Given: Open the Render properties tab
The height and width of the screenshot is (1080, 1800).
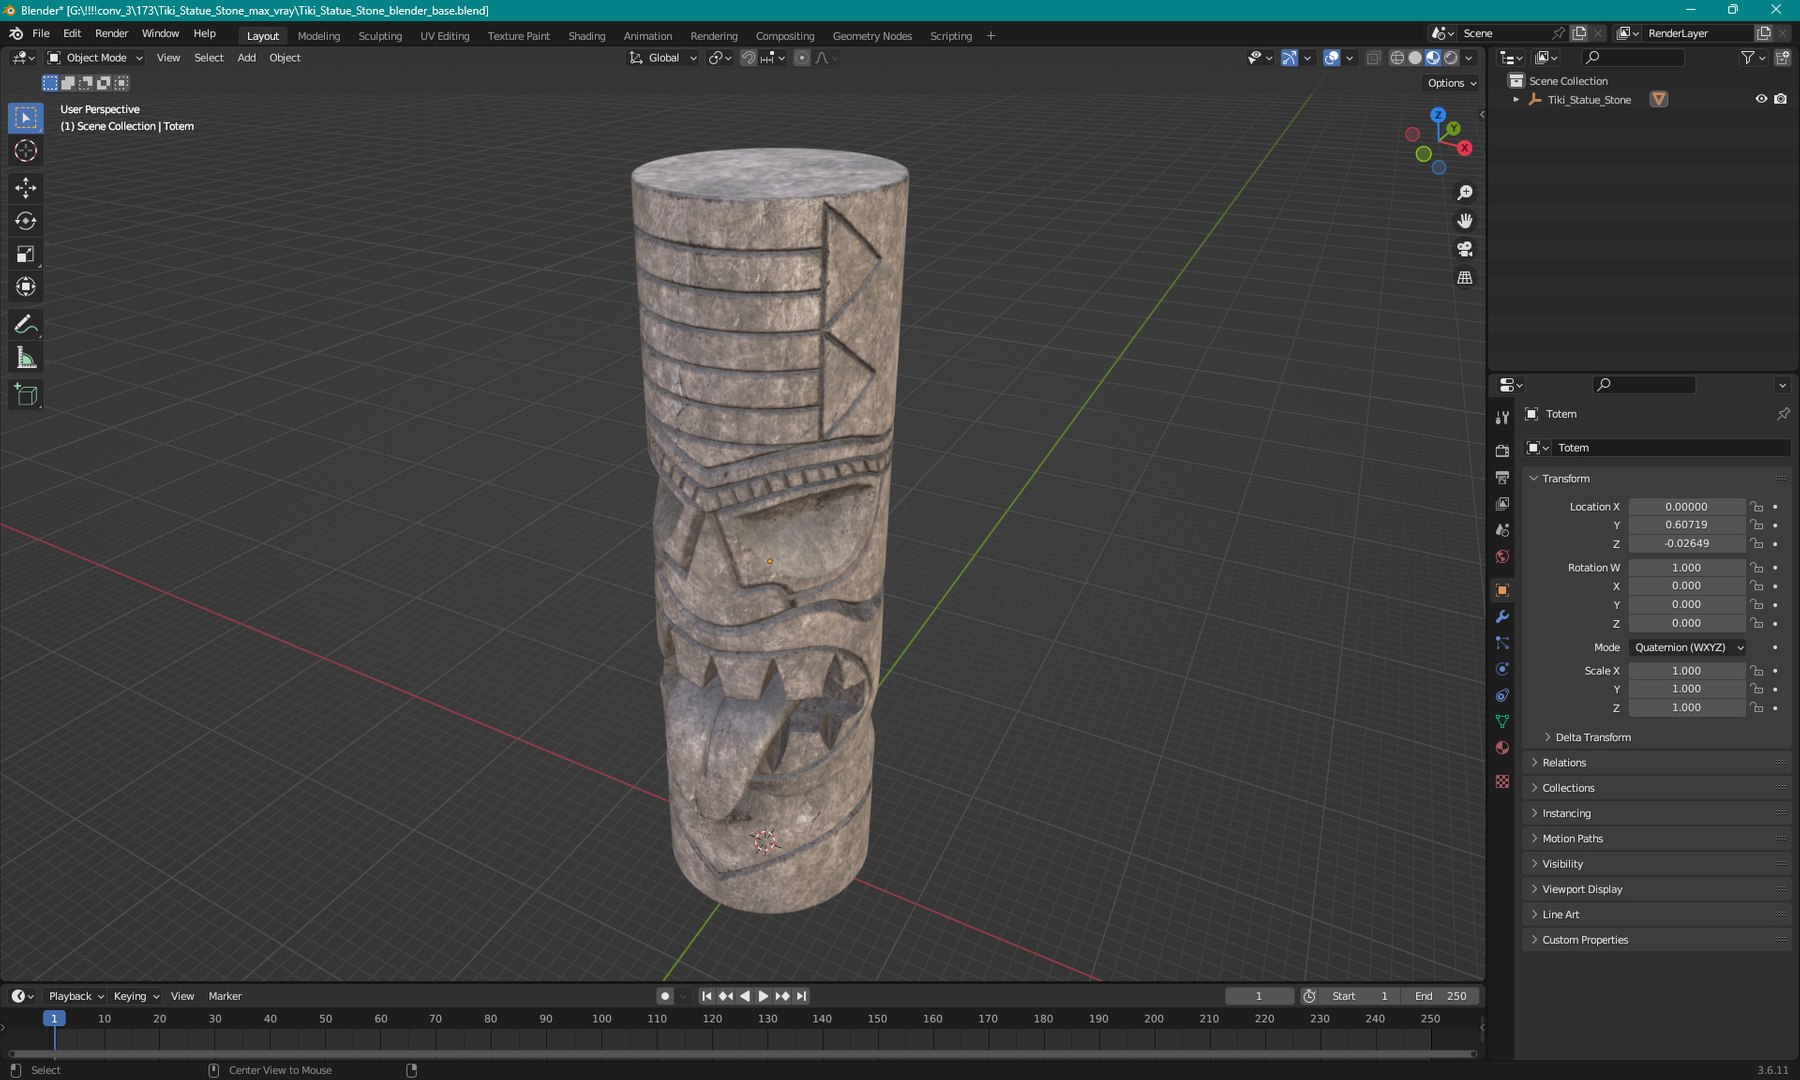Looking at the screenshot, I should click(x=1502, y=451).
